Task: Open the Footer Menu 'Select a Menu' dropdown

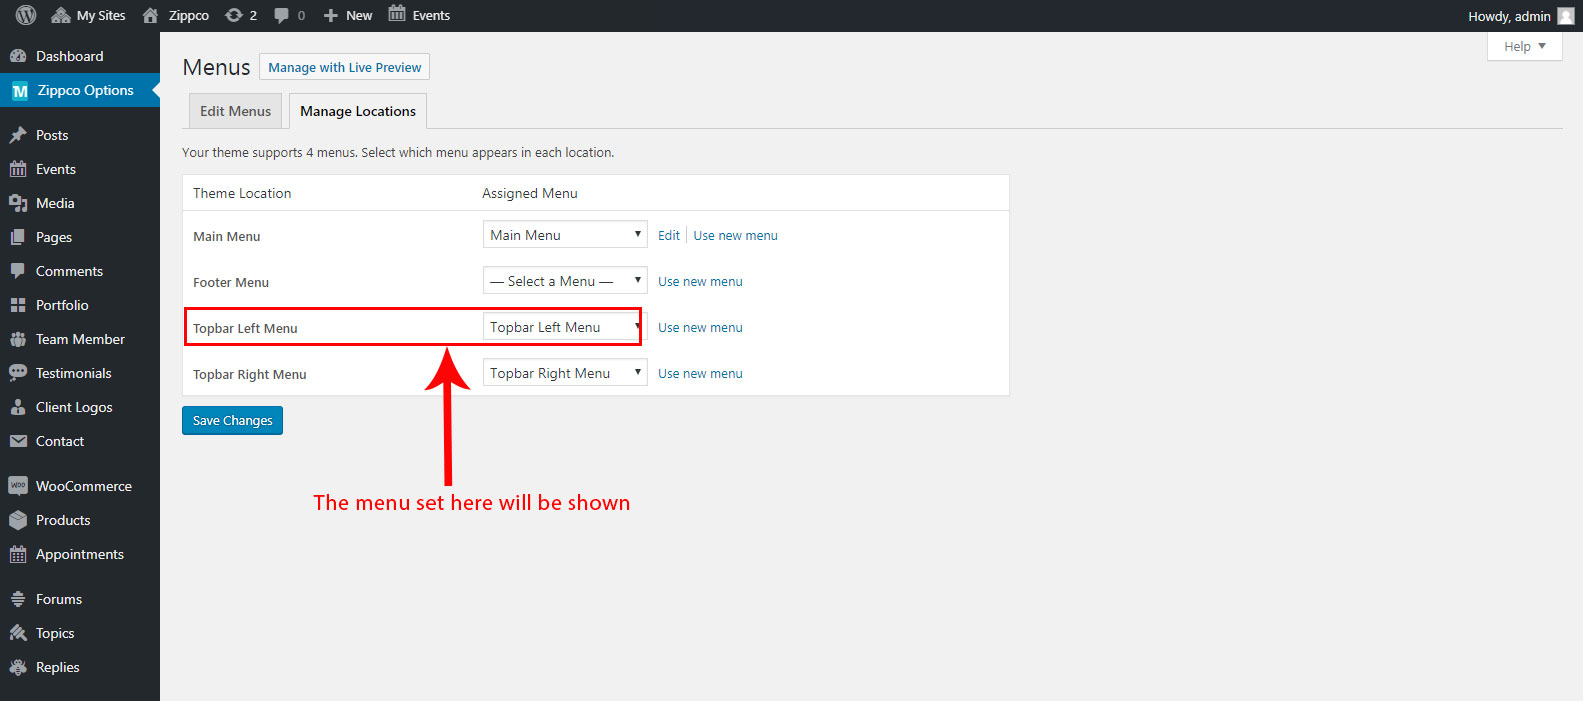Action: (x=565, y=281)
